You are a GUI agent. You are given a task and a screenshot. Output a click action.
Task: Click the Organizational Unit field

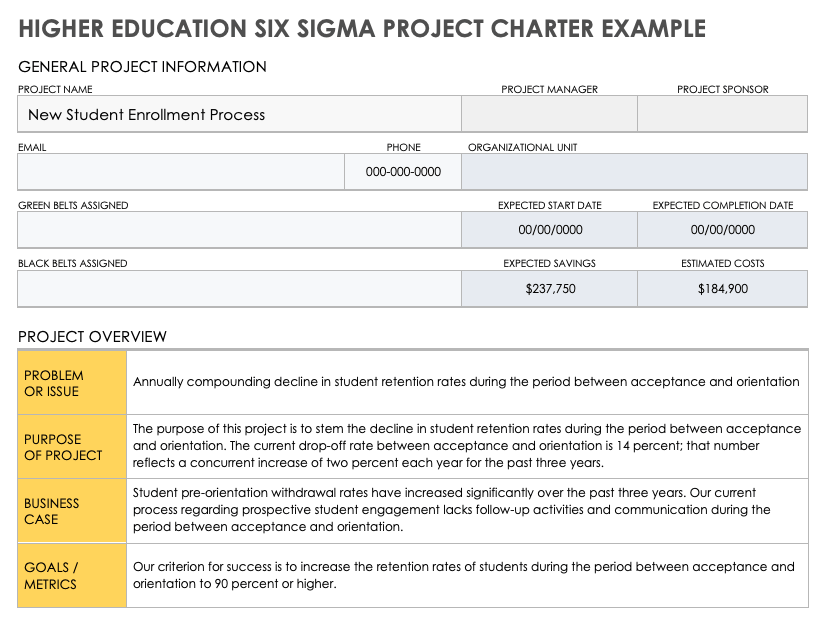[x=634, y=172]
